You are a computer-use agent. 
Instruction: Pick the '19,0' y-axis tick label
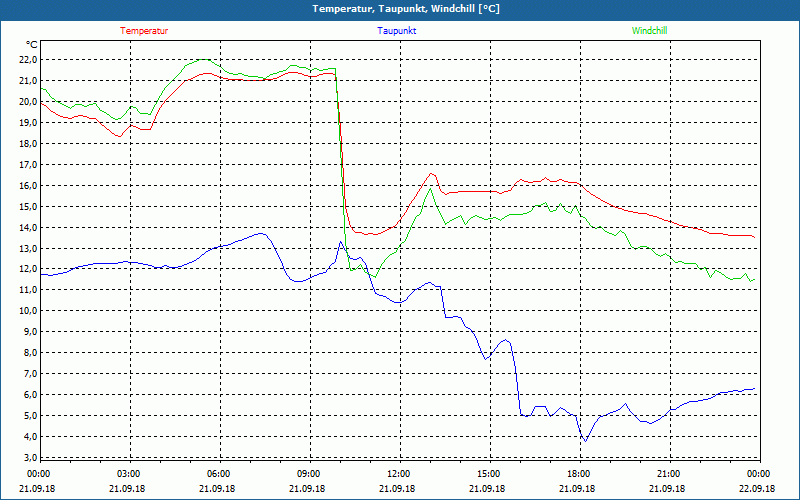(x=29, y=123)
